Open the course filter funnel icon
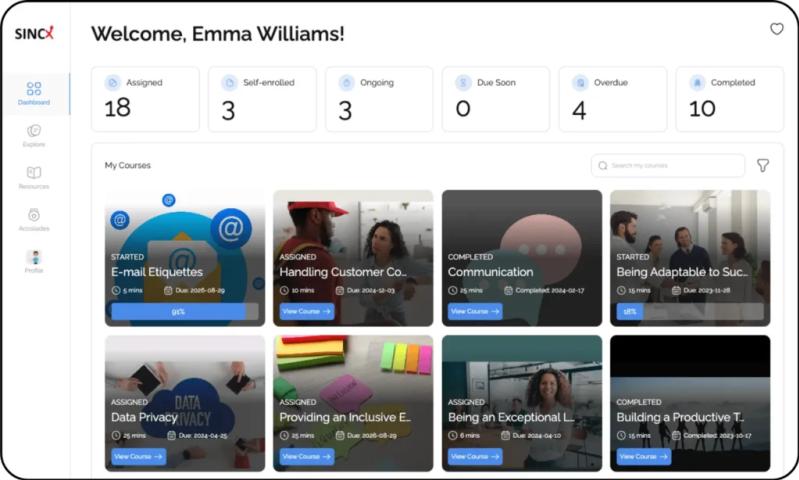 763,166
